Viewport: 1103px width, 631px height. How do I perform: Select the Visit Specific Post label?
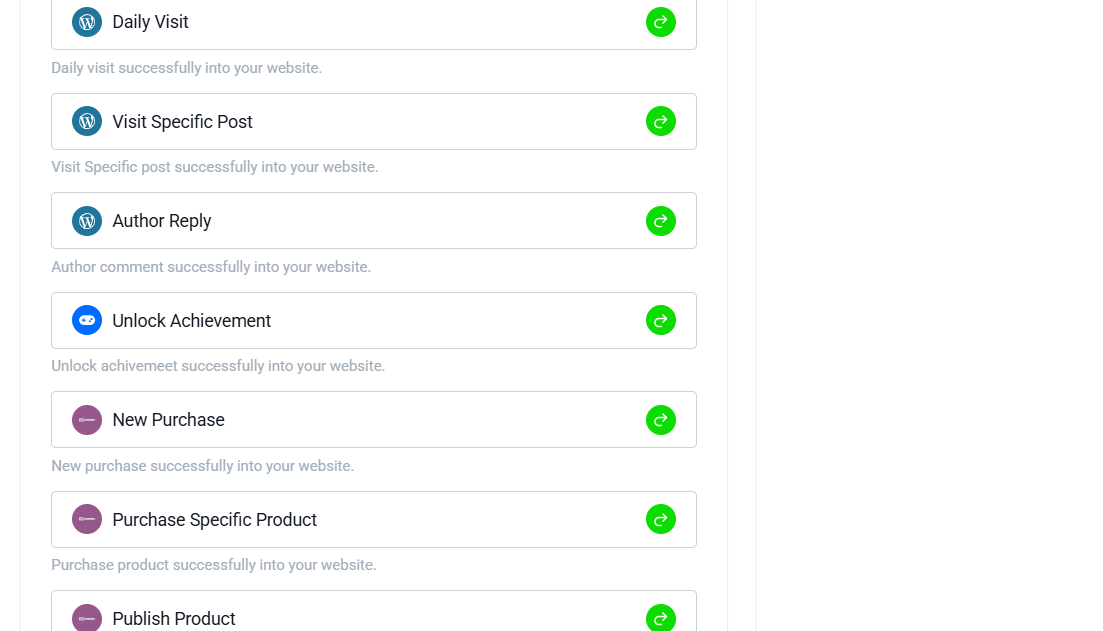[x=182, y=122]
